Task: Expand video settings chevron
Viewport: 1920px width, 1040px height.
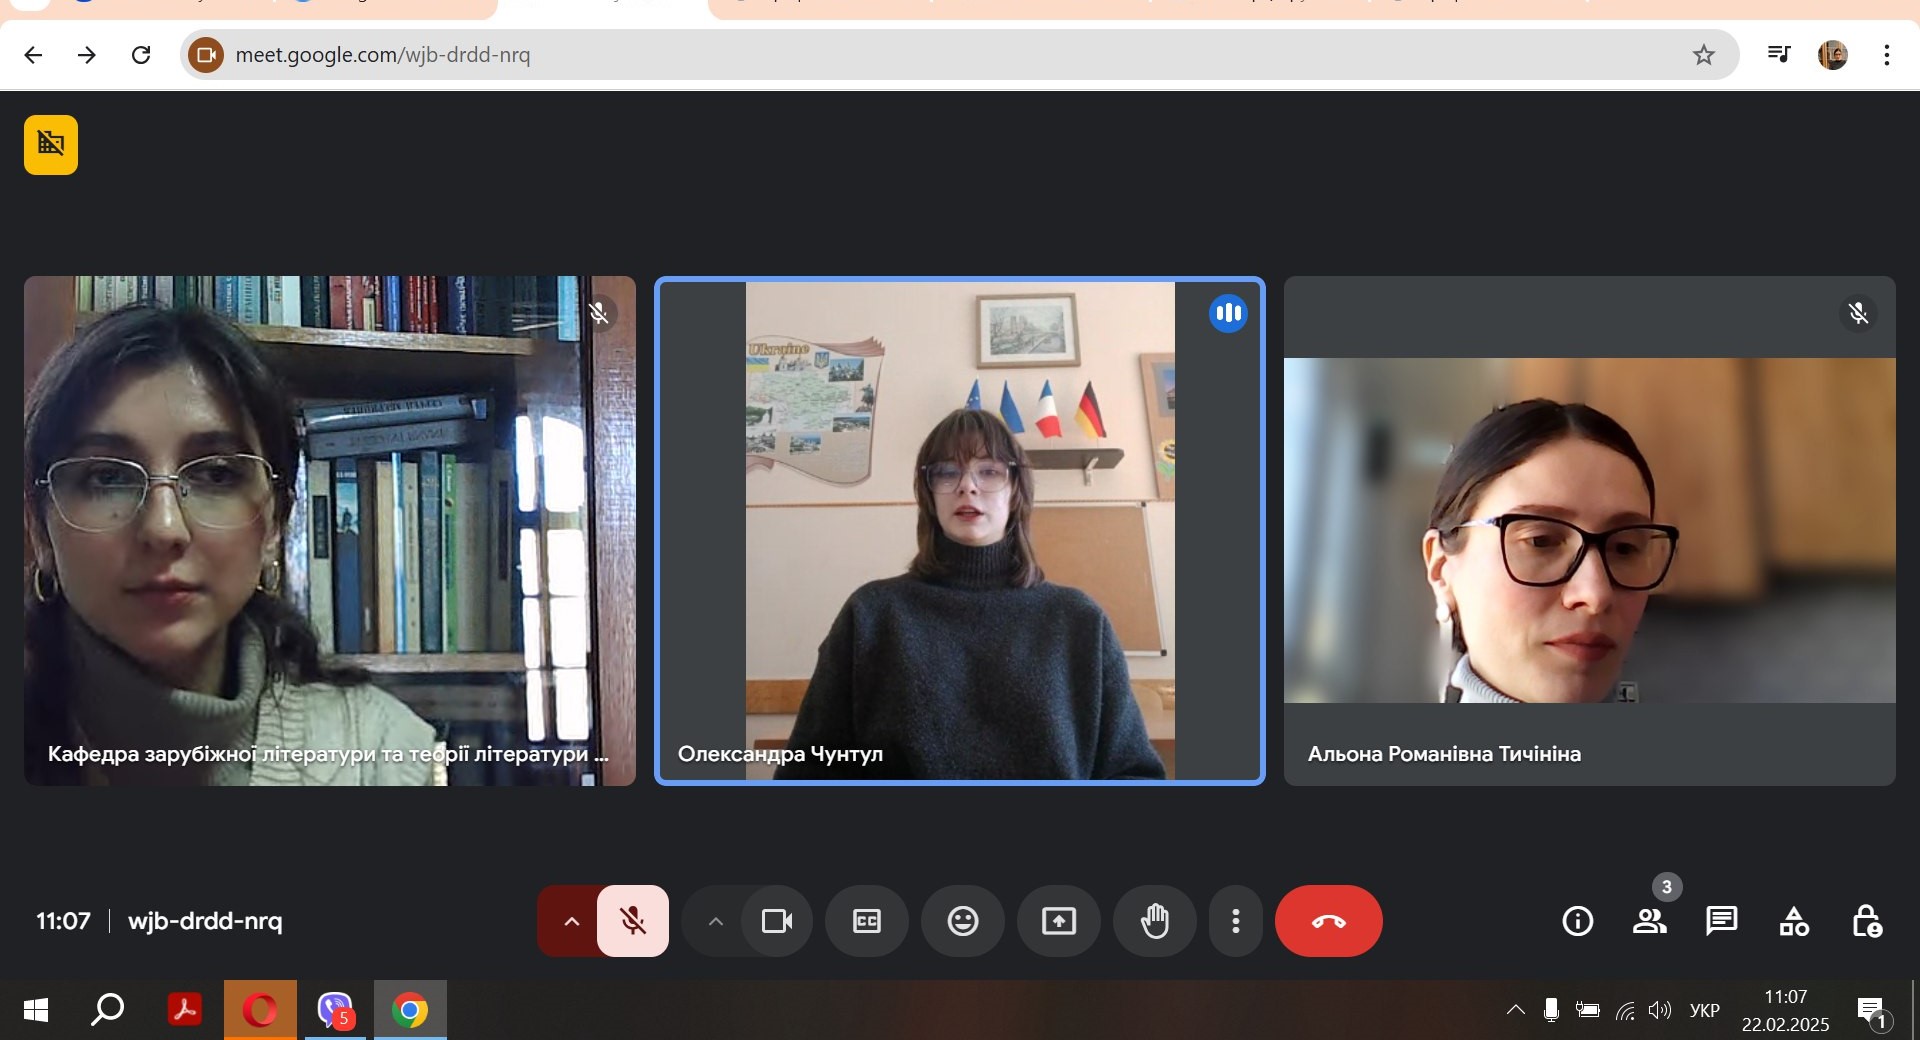Action: point(715,921)
